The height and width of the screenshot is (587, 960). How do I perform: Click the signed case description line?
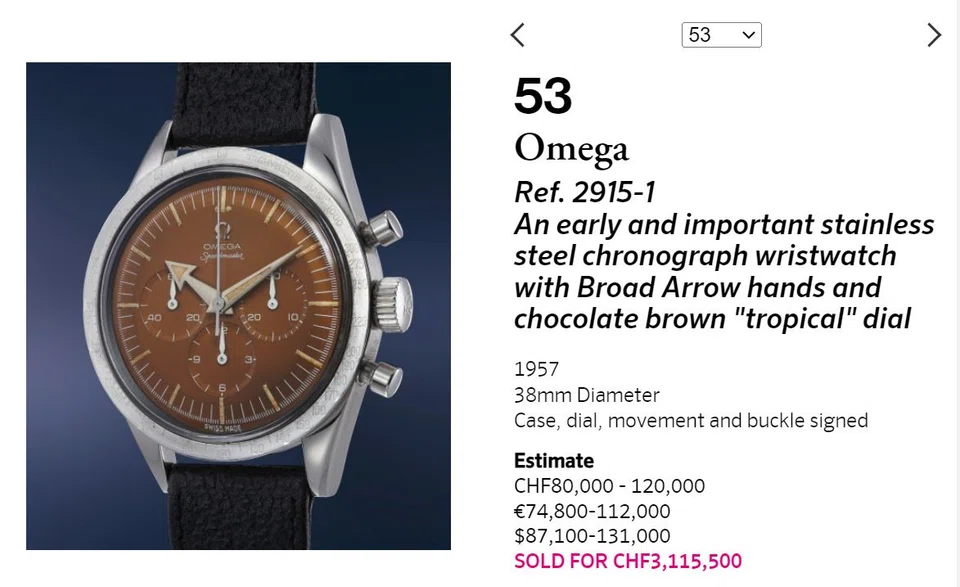(690, 420)
